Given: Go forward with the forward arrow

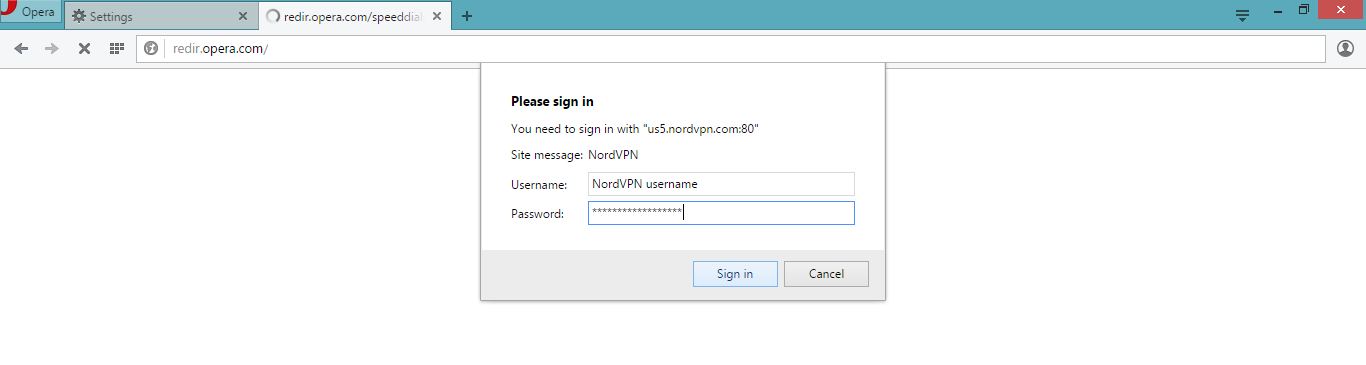Looking at the screenshot, I should tap(52, 48).
